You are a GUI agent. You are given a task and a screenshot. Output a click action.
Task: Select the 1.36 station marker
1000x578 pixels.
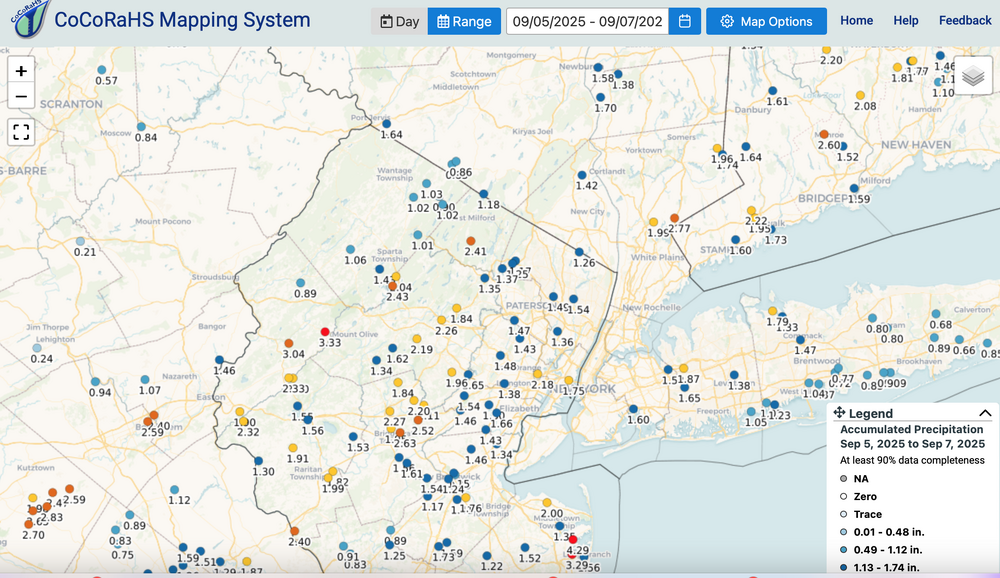click(x=557, y=331)
